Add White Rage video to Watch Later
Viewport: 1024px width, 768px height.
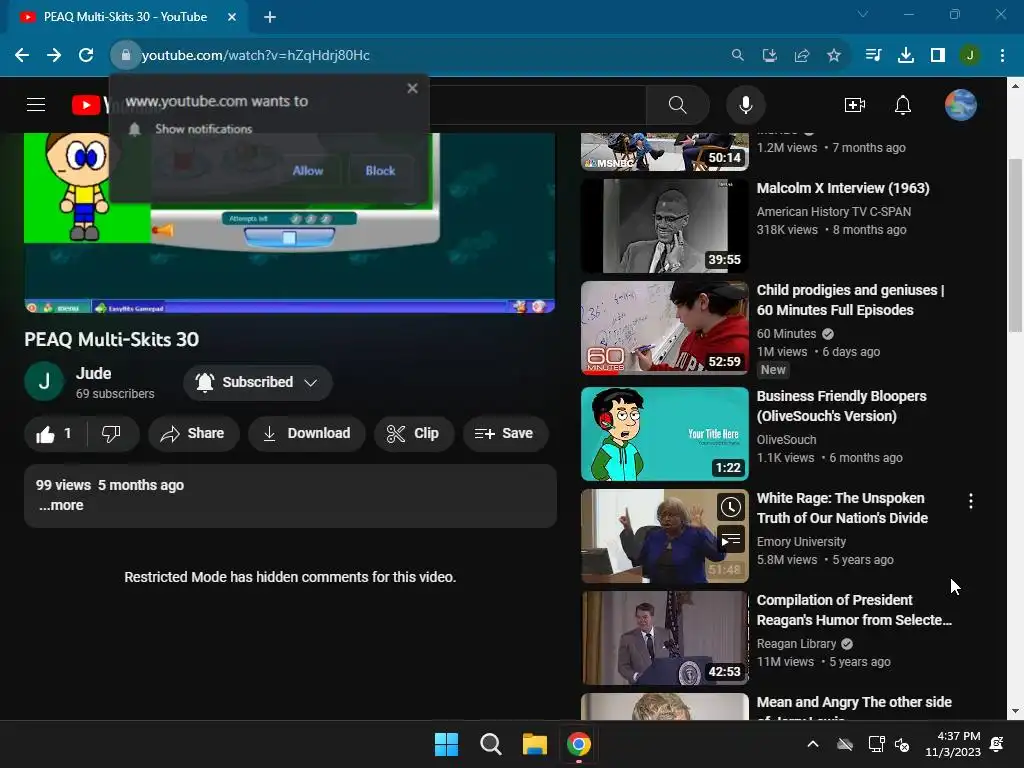tap(731, 507)
